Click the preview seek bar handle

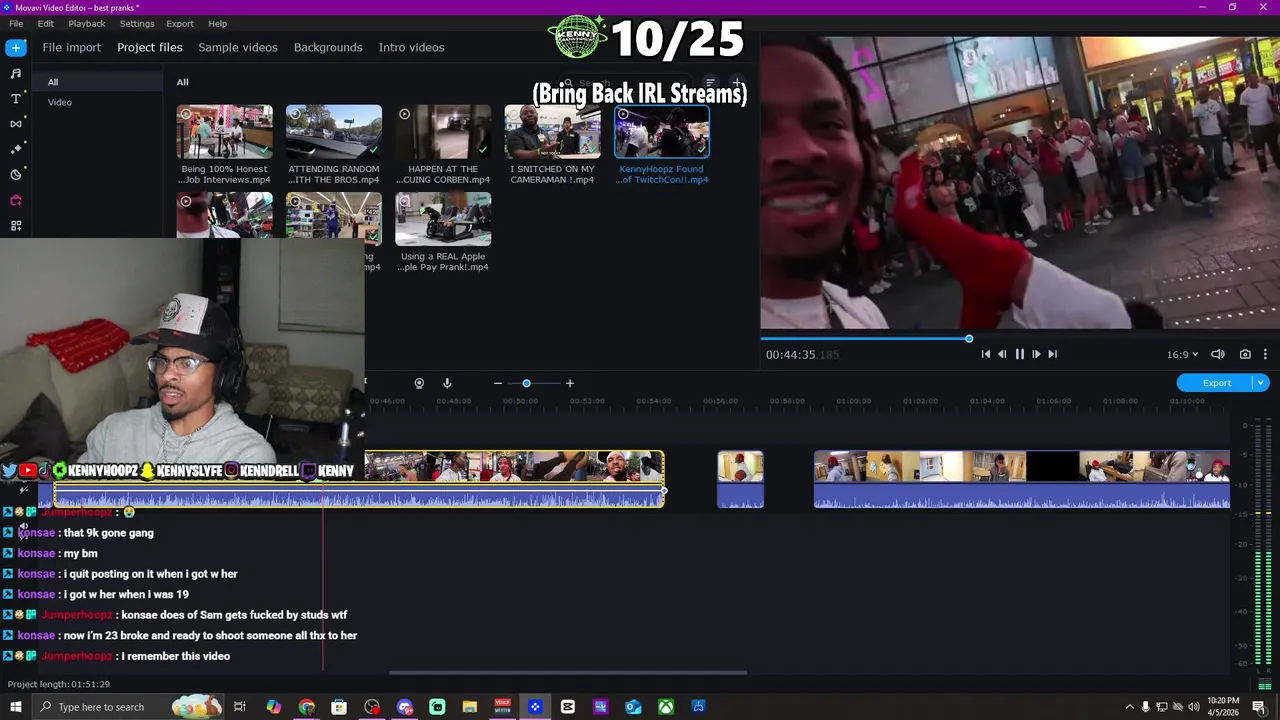969,339
